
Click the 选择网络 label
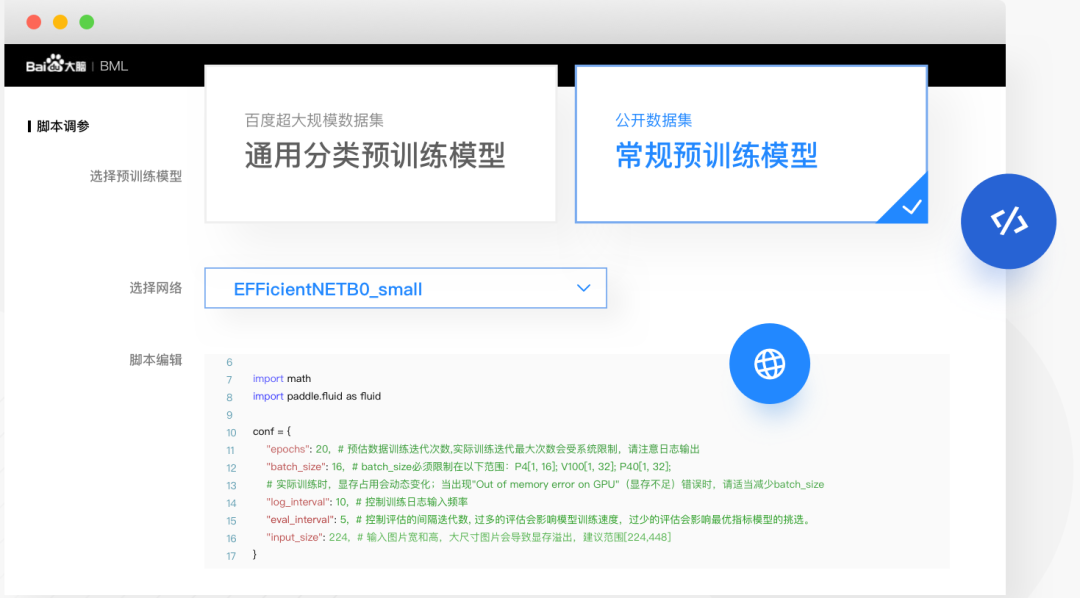tap(156, 288)
